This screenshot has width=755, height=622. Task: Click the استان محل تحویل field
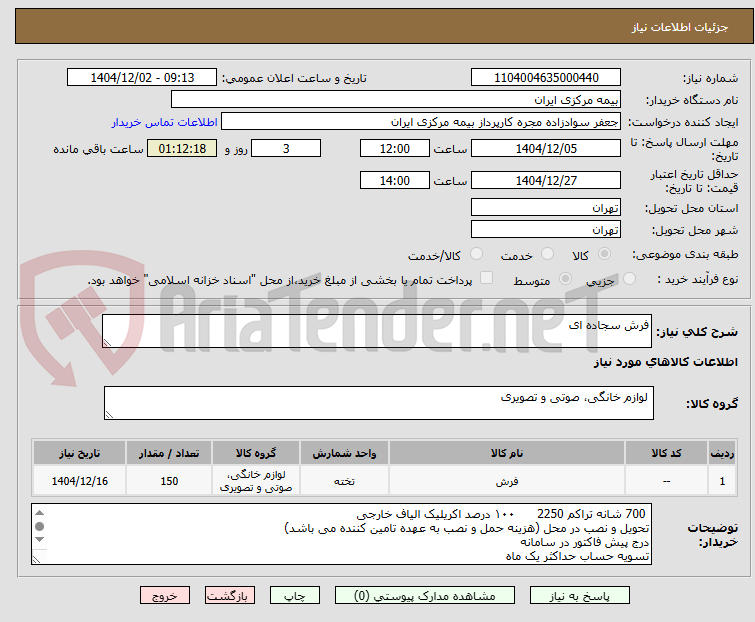coord(546,207)
